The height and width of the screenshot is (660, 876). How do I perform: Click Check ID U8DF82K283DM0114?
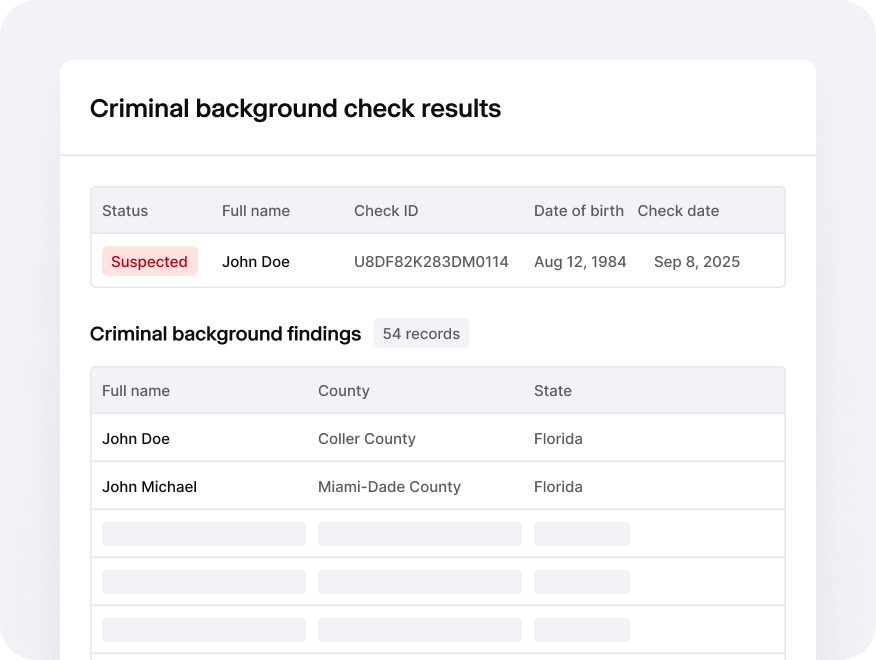tap(431, 261)
